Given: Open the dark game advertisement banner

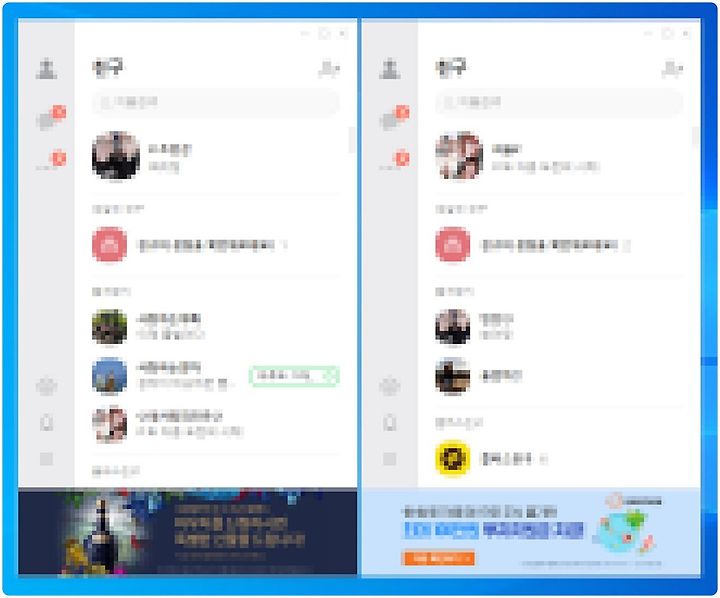Looking at the screenshot, I should point(187,531).
